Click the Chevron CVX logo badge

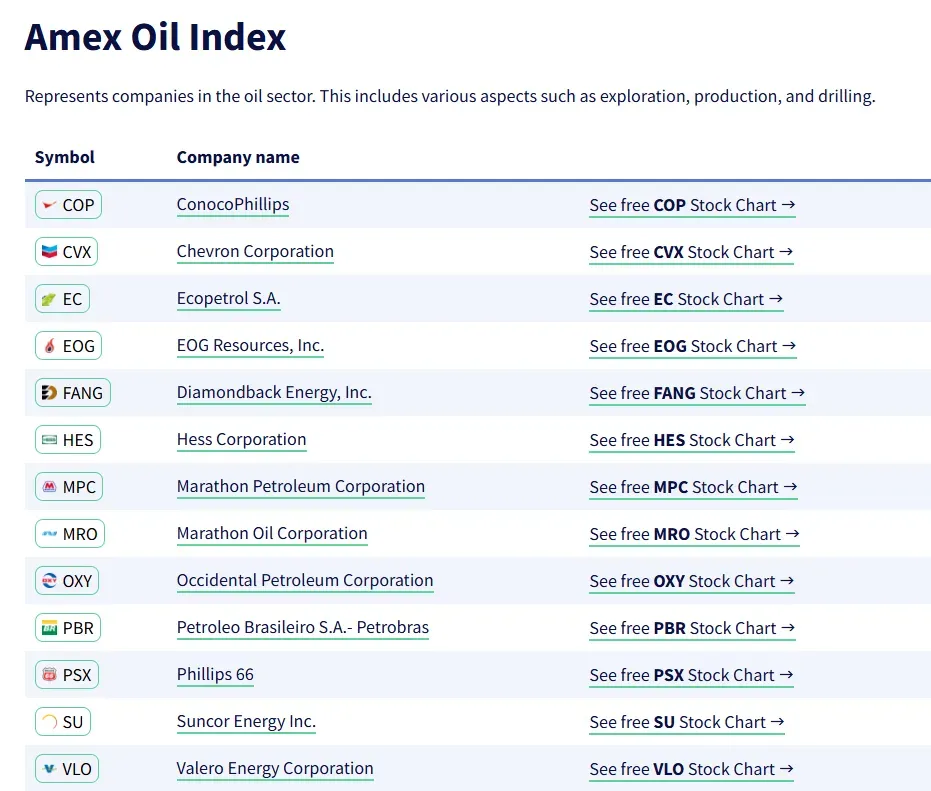tap(67, 252)
